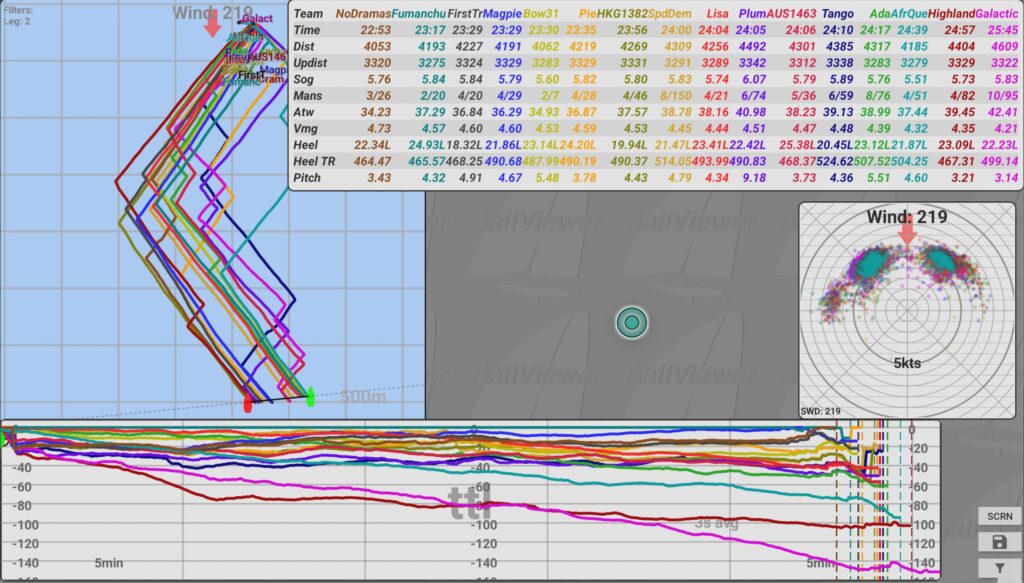Select the Sog row label
The image size is (1024, 583).
[x=303, y=79]
